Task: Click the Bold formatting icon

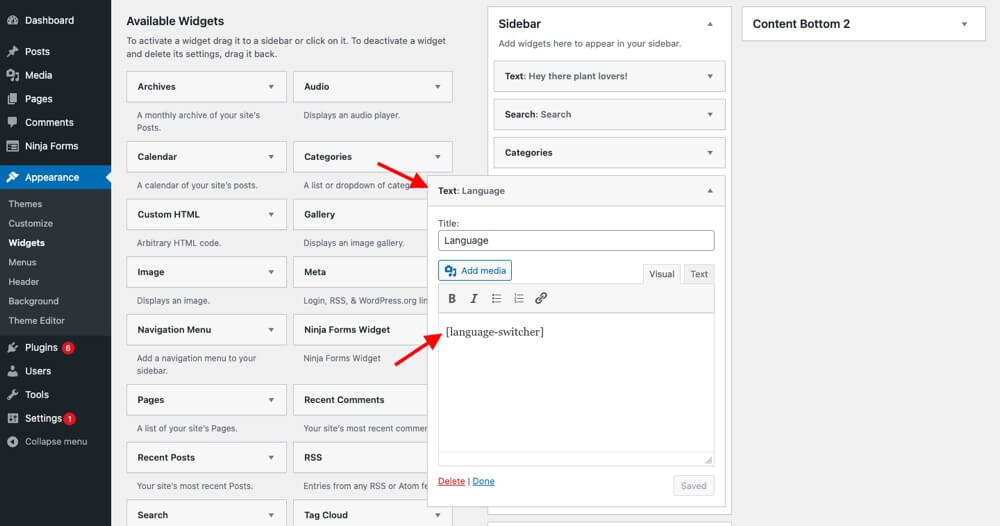Action: [452, 298]
